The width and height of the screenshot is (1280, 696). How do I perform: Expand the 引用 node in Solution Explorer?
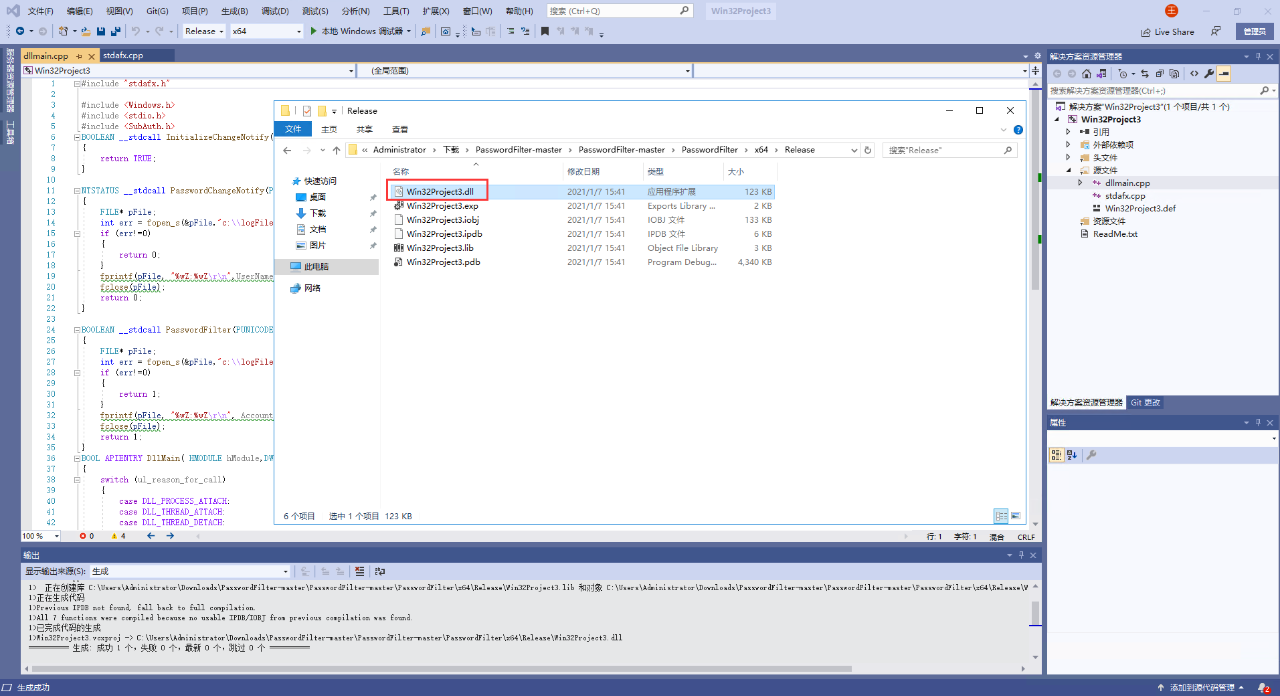pyautogui.click(x=1068, y=132)
